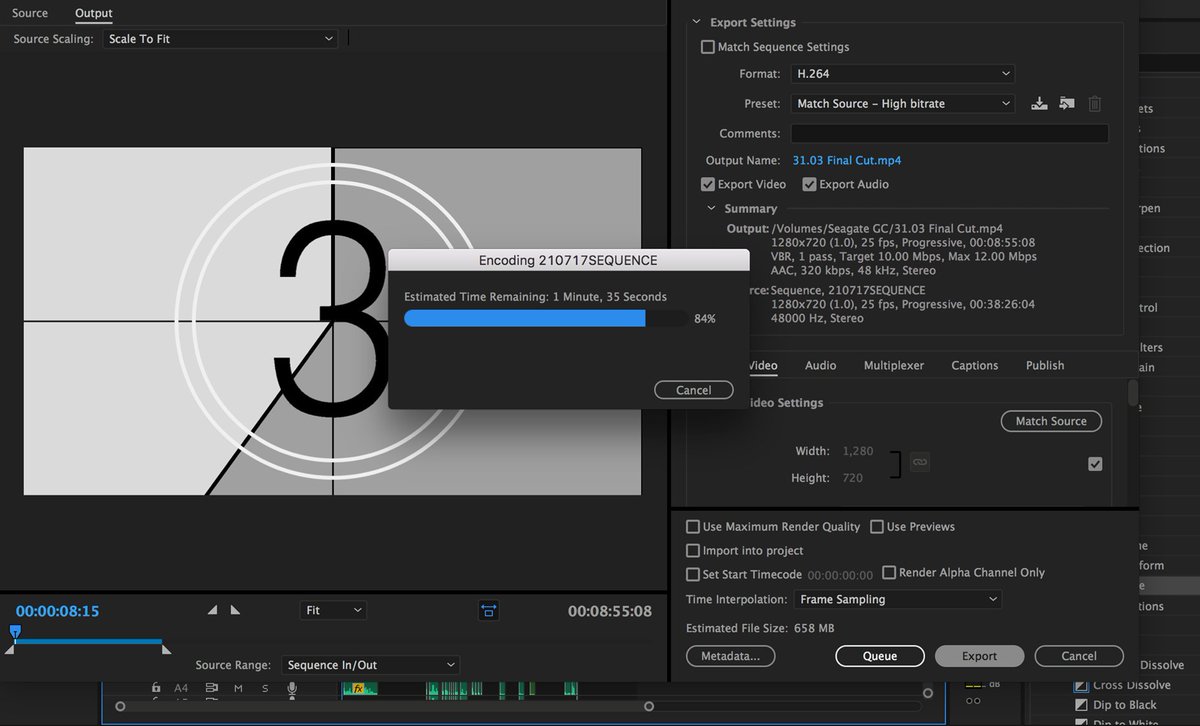Switch to the Audio tab
The width and height of the screenshot is (1200, 726).
pos(821,366)
